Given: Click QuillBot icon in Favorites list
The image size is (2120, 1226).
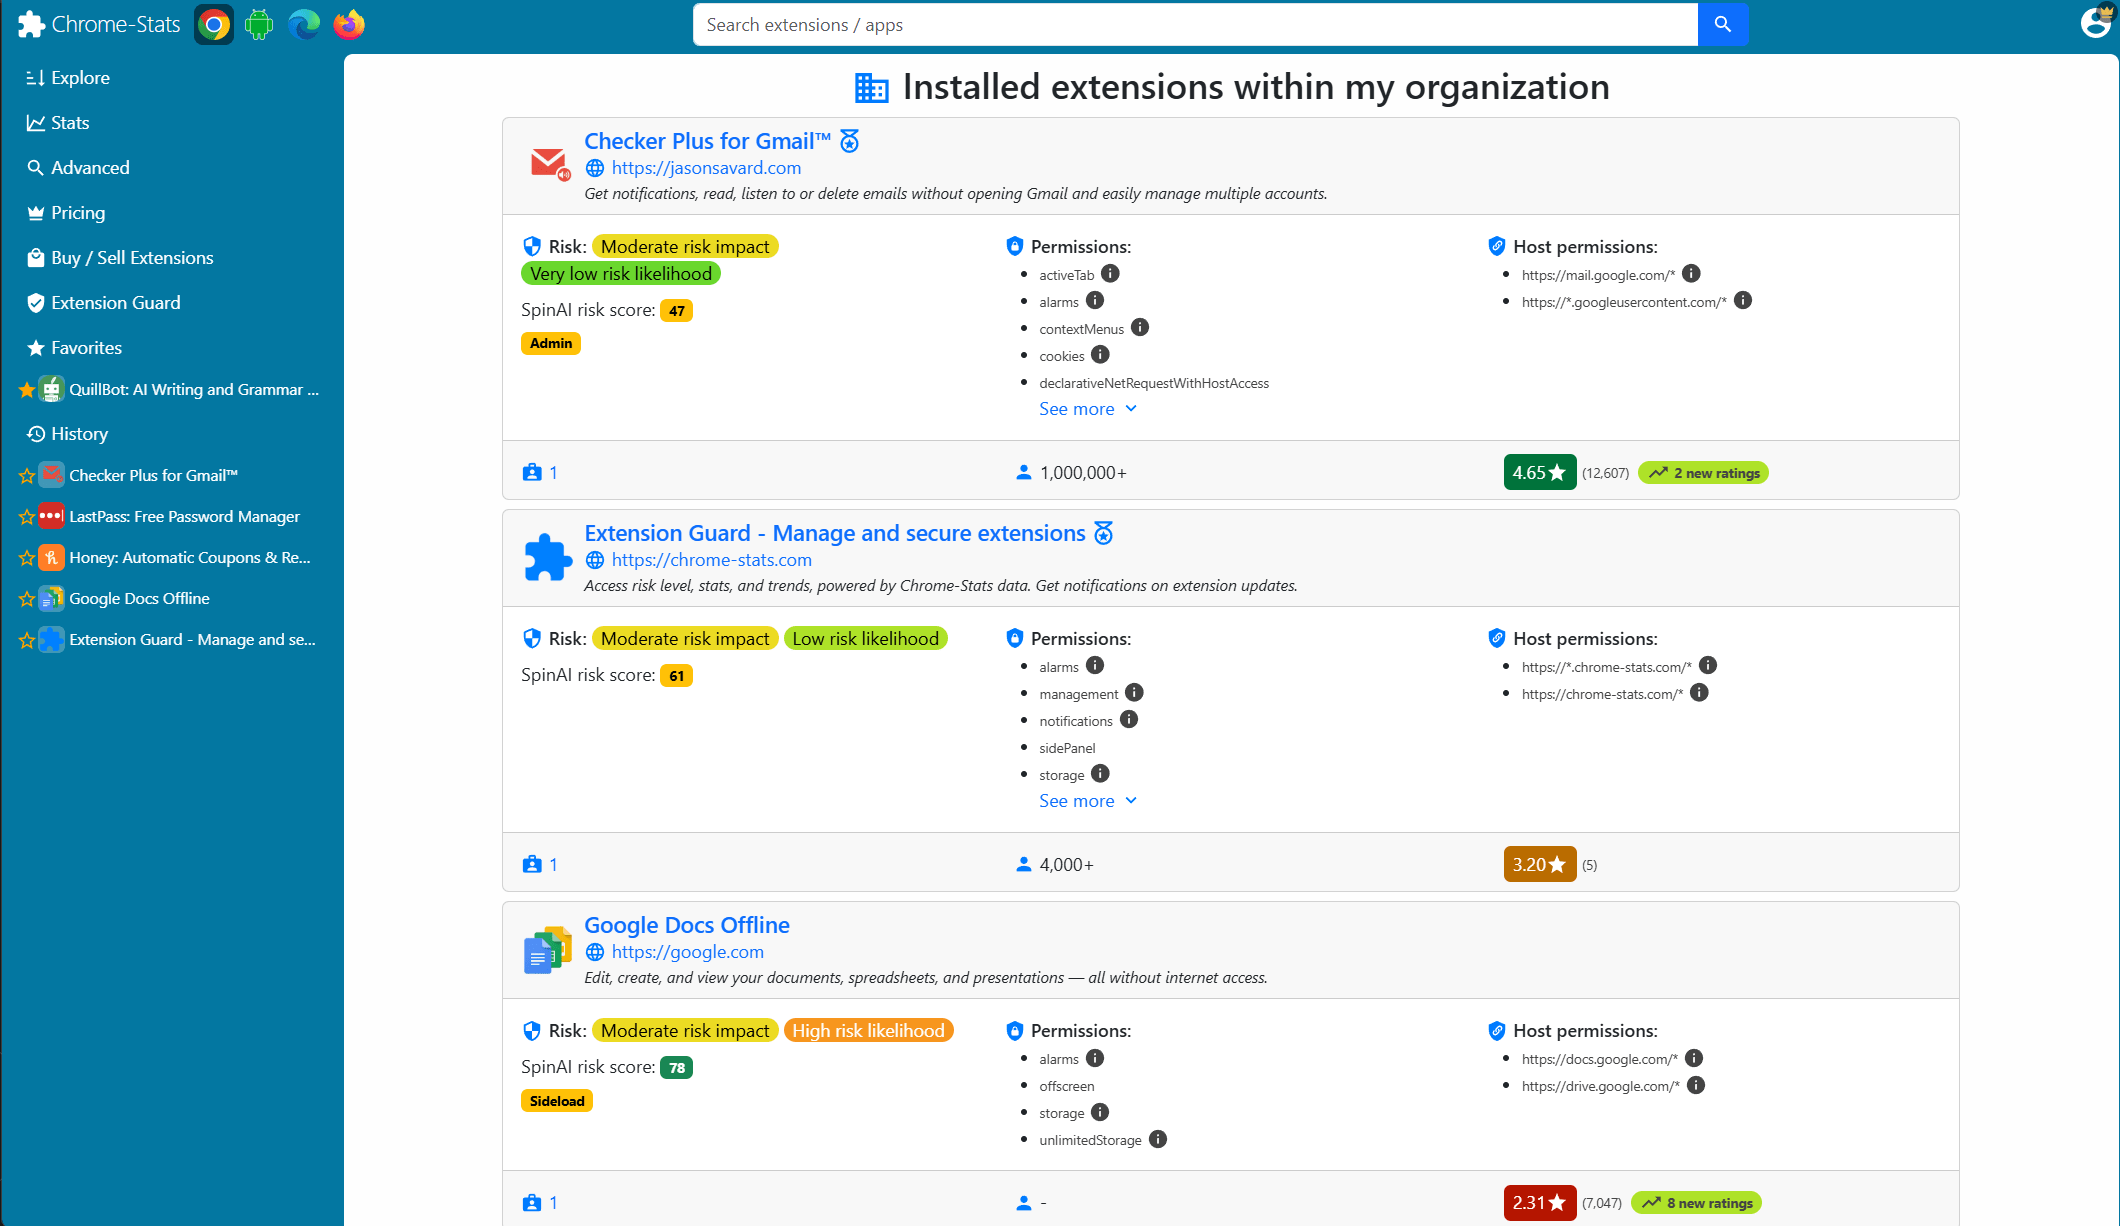Looking at the screenshot, I should click(x=52, y=390).
